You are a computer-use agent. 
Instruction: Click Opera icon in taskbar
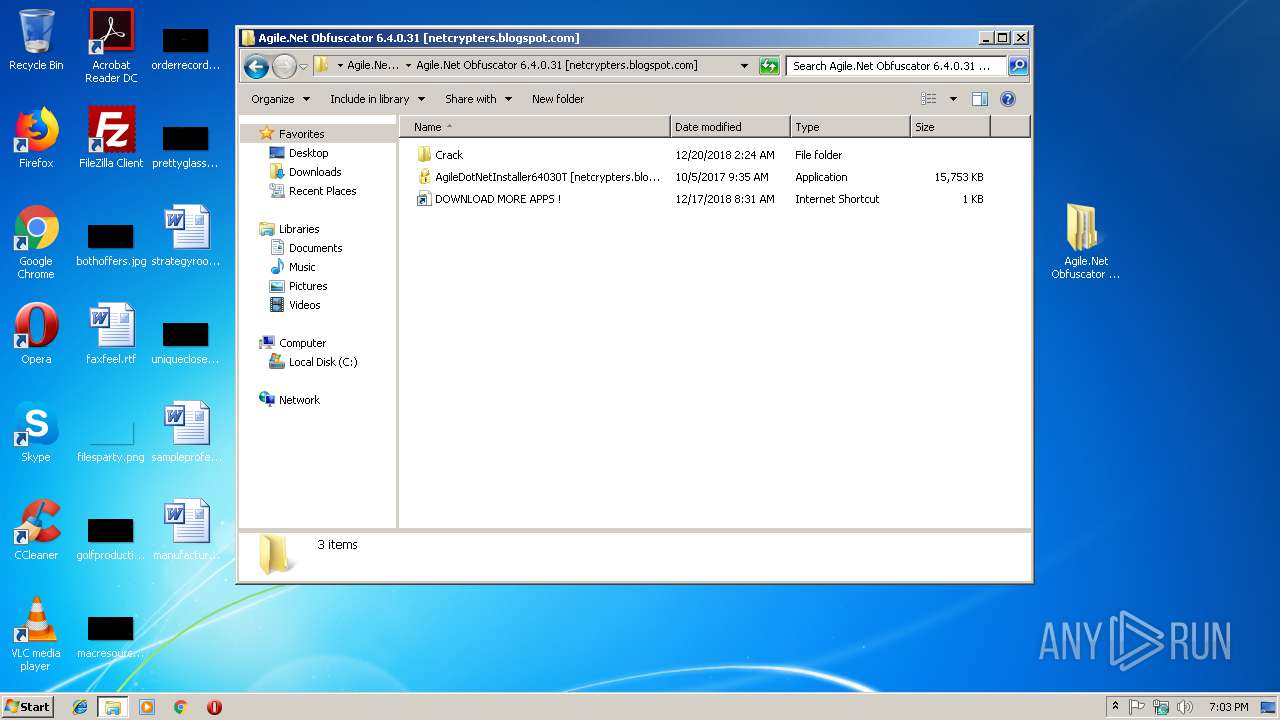pos(214,707)
